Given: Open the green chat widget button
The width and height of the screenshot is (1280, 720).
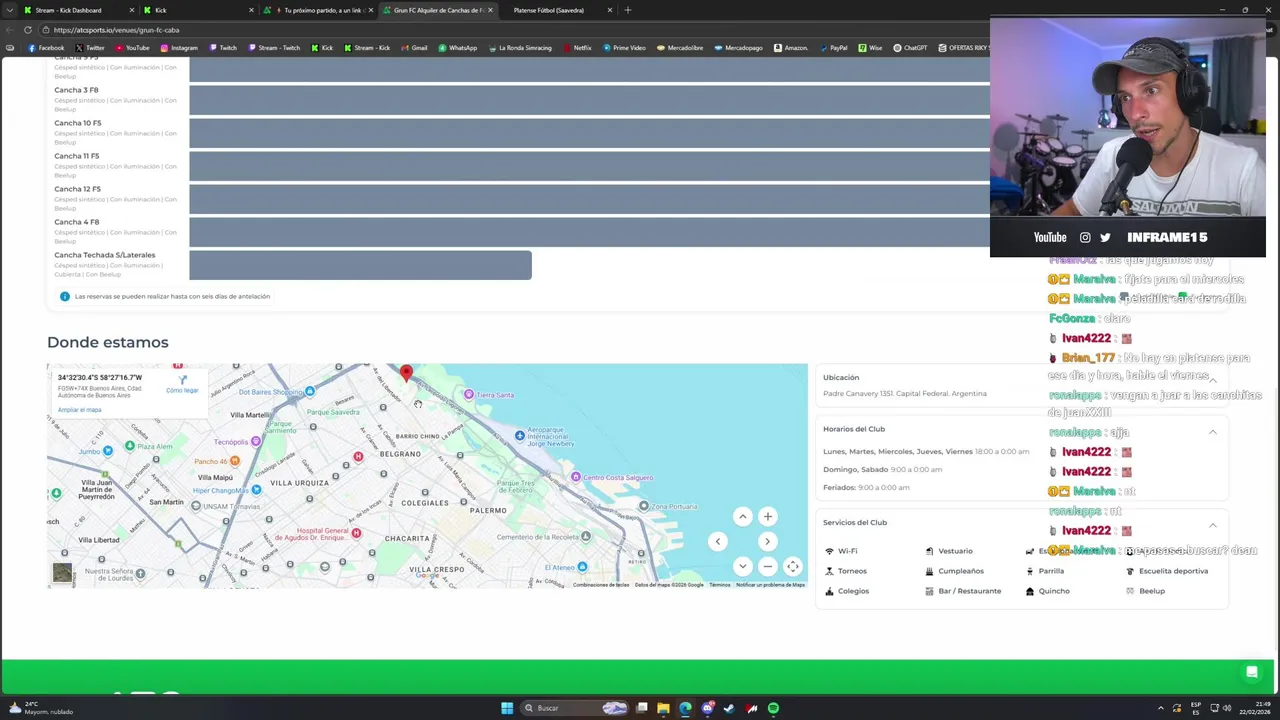Looking at the screenshot, I should pyautogui.click(x=1251, y=673).
